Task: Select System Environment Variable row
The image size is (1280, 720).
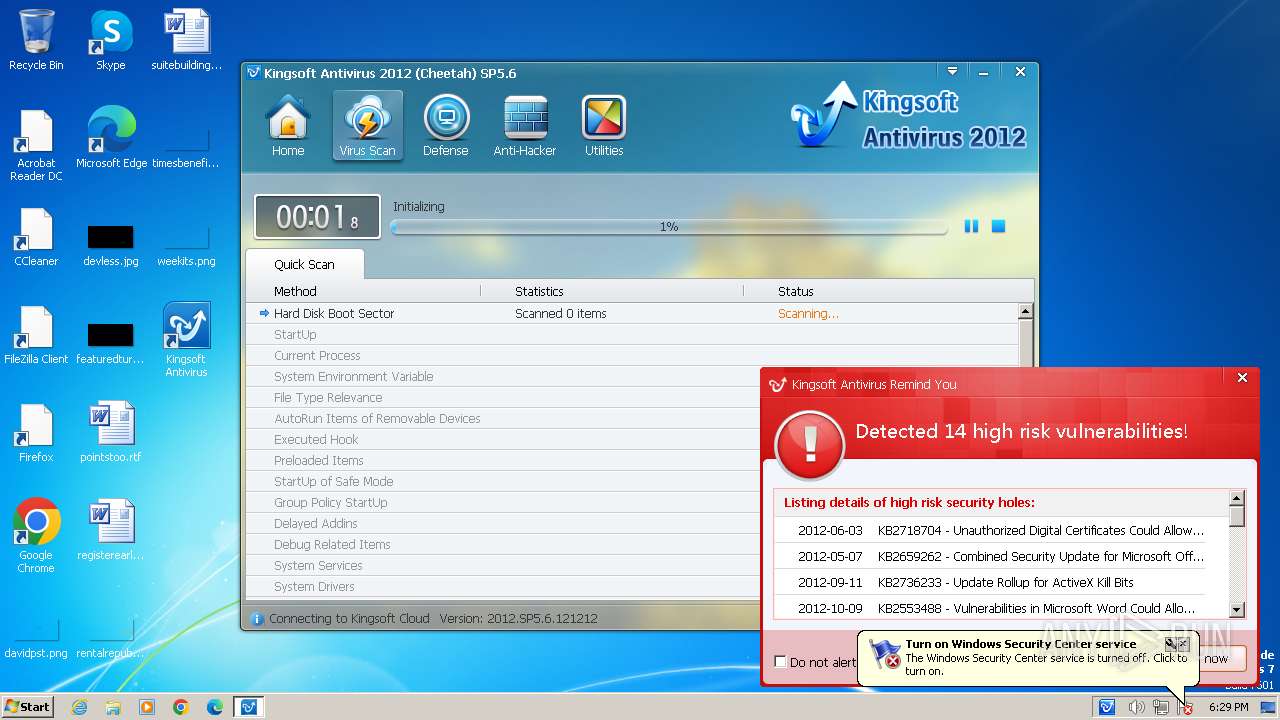Action: (503, 376)
